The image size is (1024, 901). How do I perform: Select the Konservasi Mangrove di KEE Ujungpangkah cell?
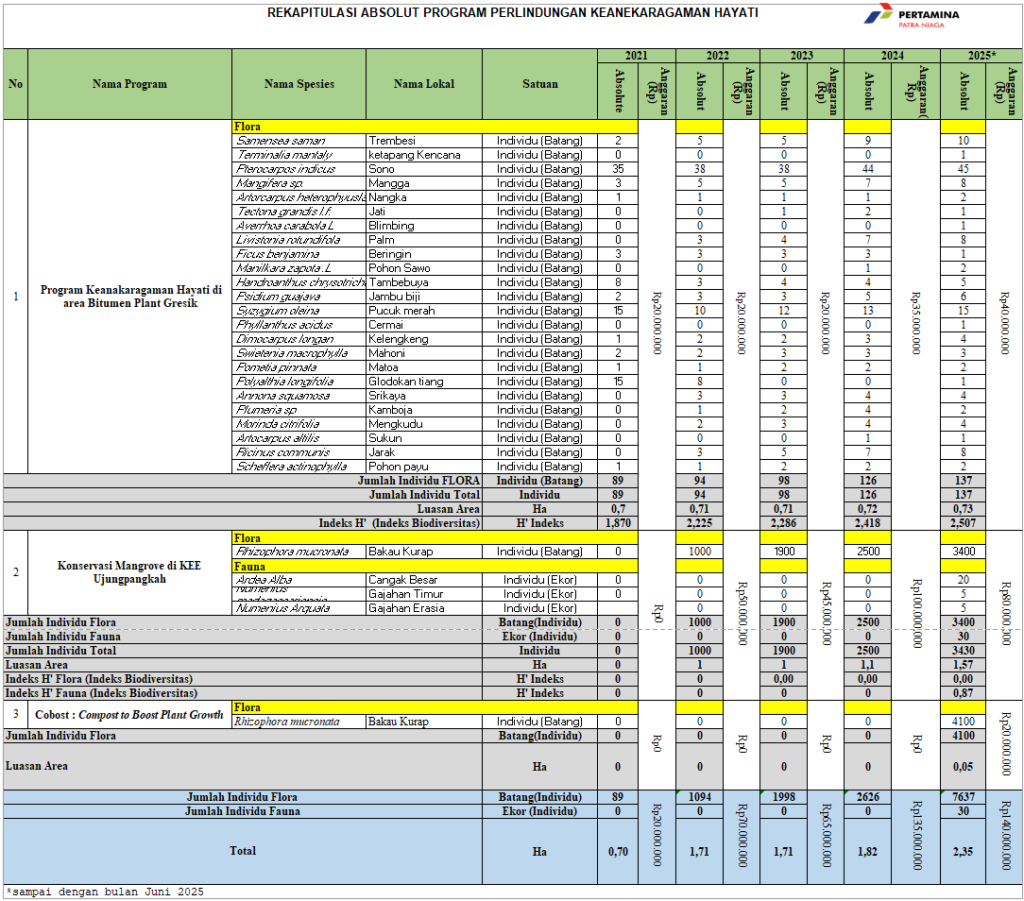pos(130,572)
